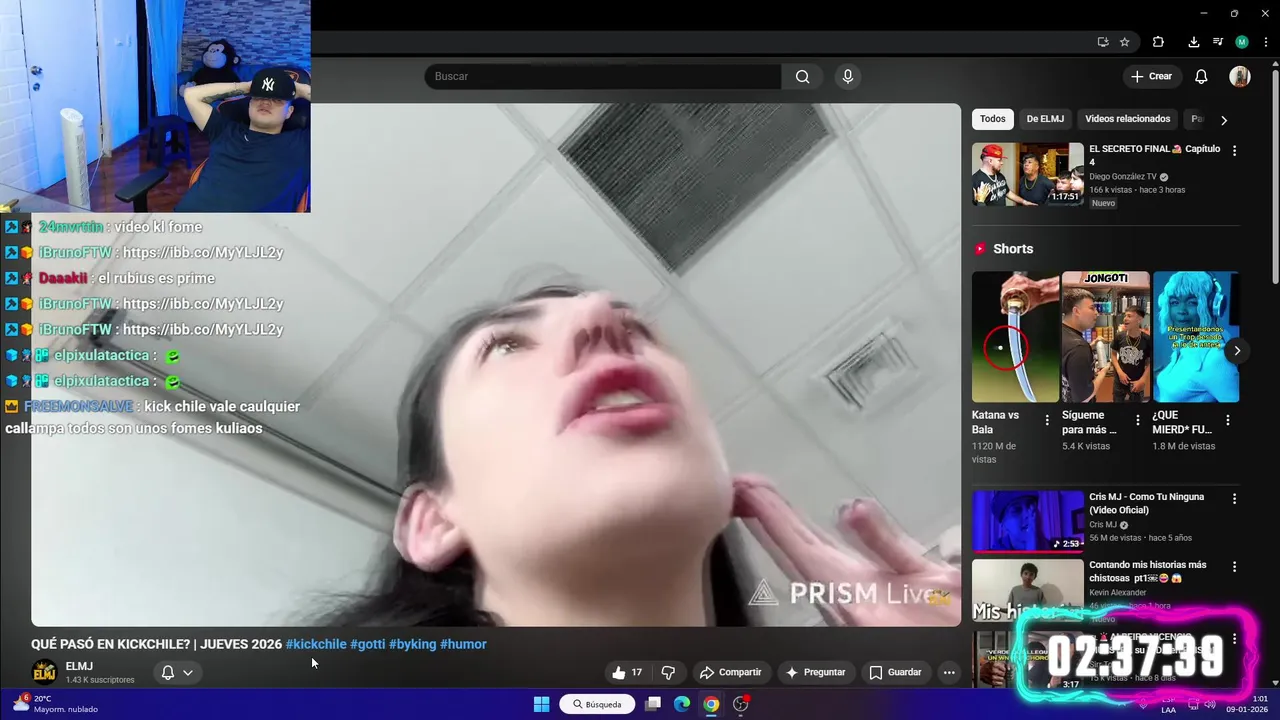Open options for EL SECRETO FINAL video
The width and height of the screenshot is (1280, 720).
[x=1234, y=150]
